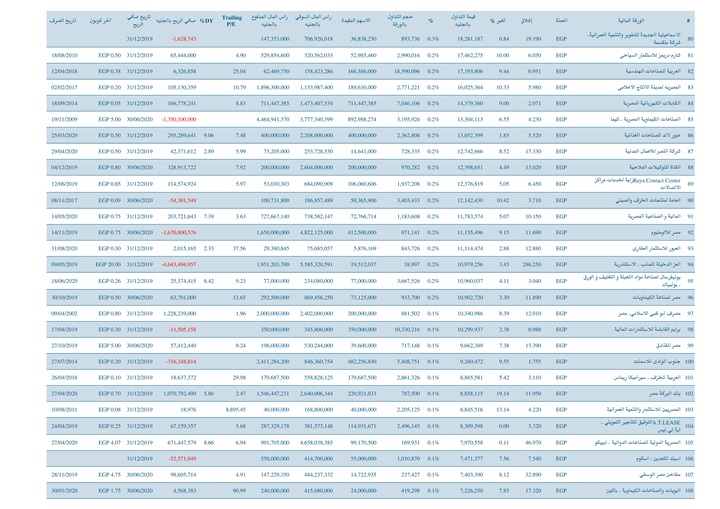Click the coupon value 'EGP 4.75'
720x509 pixels.
pyautogui.click(x=109, y=475)
